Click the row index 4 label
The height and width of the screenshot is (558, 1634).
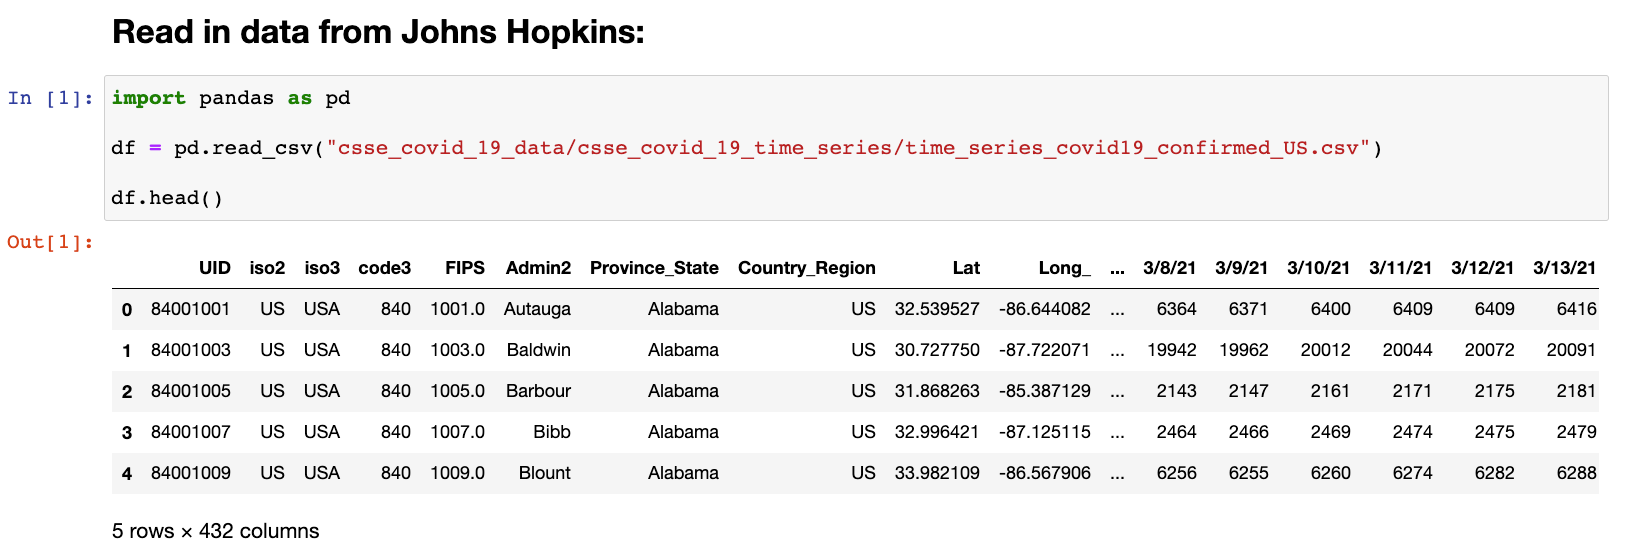coord(127,473)
